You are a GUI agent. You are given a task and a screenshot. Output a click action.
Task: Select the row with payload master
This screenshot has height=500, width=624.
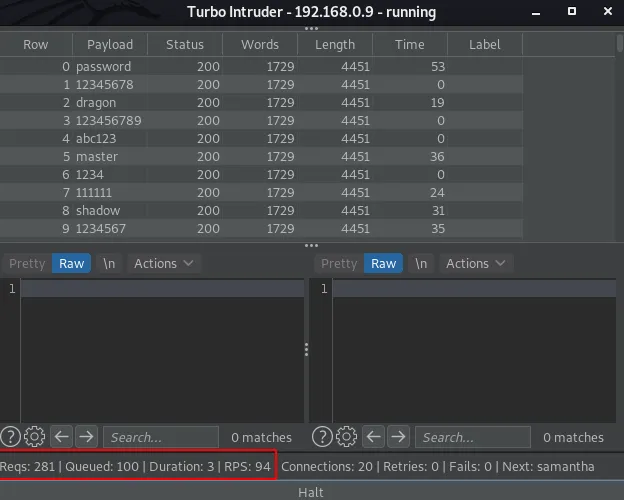pyautogui.click(x=261, y=156)
